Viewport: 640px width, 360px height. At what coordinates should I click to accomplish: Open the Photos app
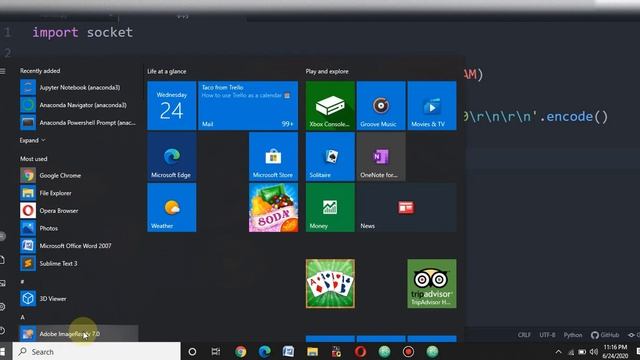coord(78,228)
